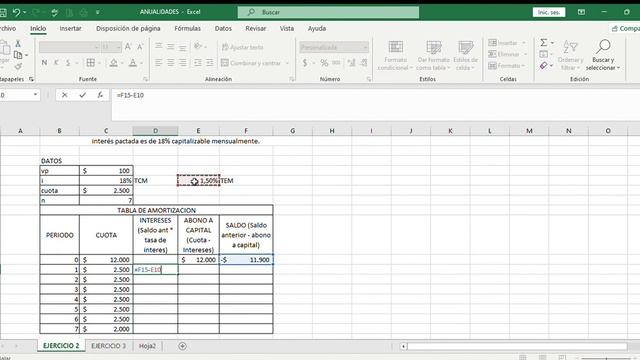Image resolution: width=640 pixels, height=360 pixels.
Task: Increase the font size with the large A
Action: click(128, 47)
